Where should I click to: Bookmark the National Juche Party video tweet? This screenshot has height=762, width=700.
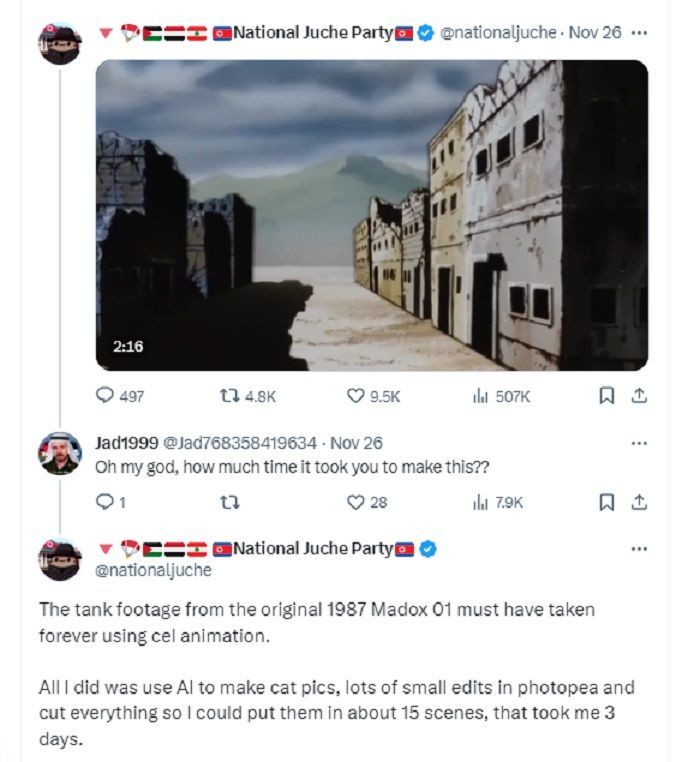tap(606, 396)
